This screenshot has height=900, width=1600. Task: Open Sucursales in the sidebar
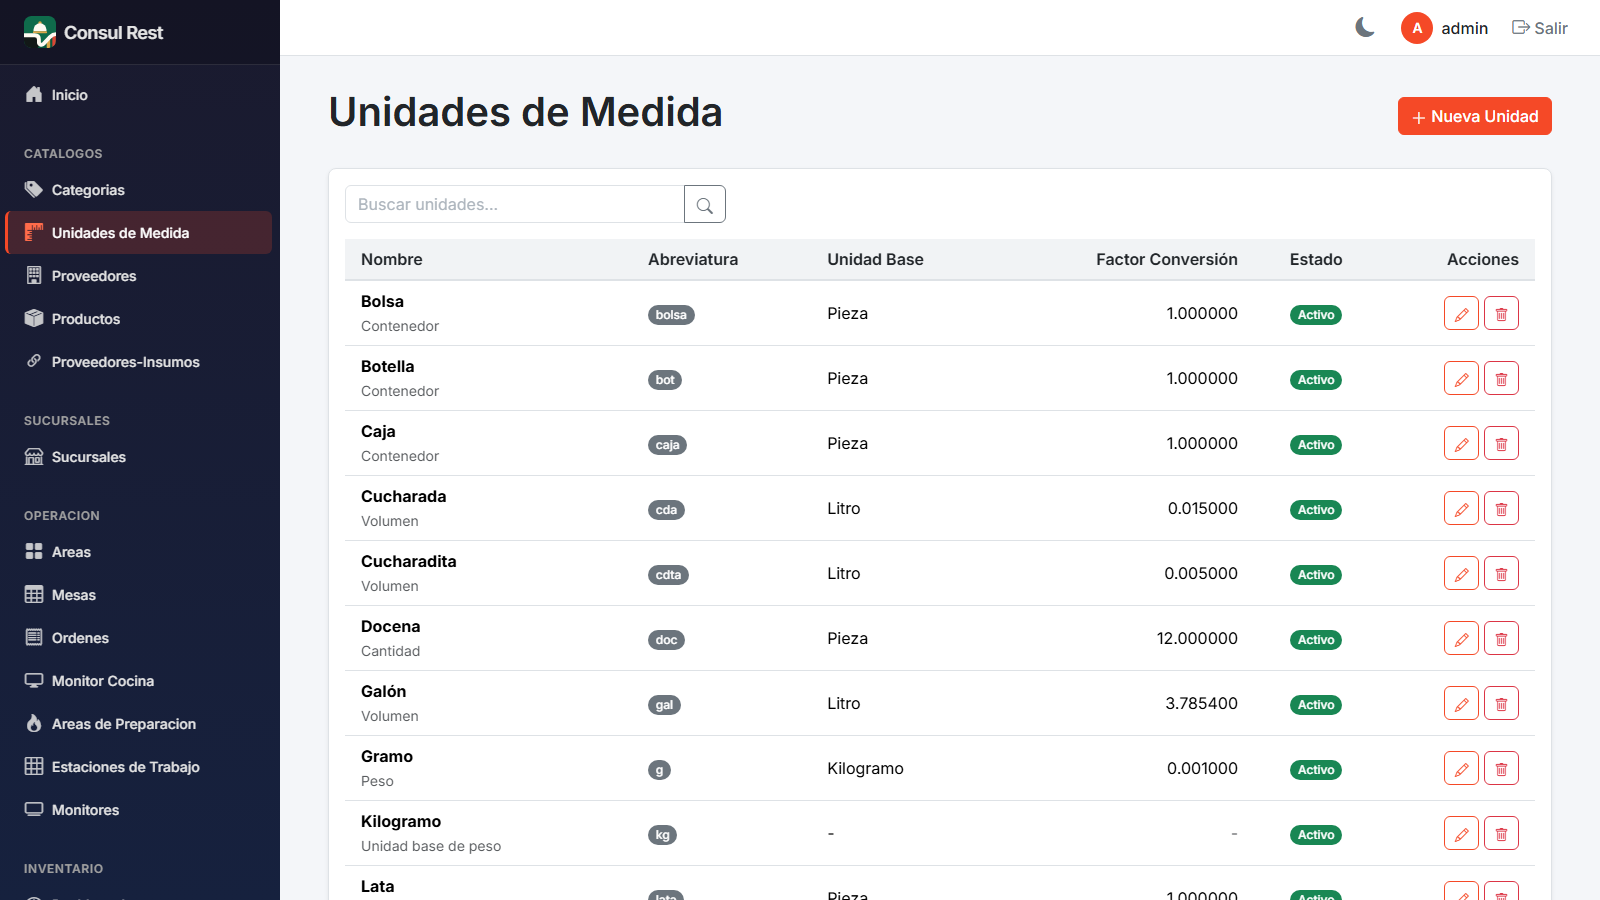click(139, 457)
